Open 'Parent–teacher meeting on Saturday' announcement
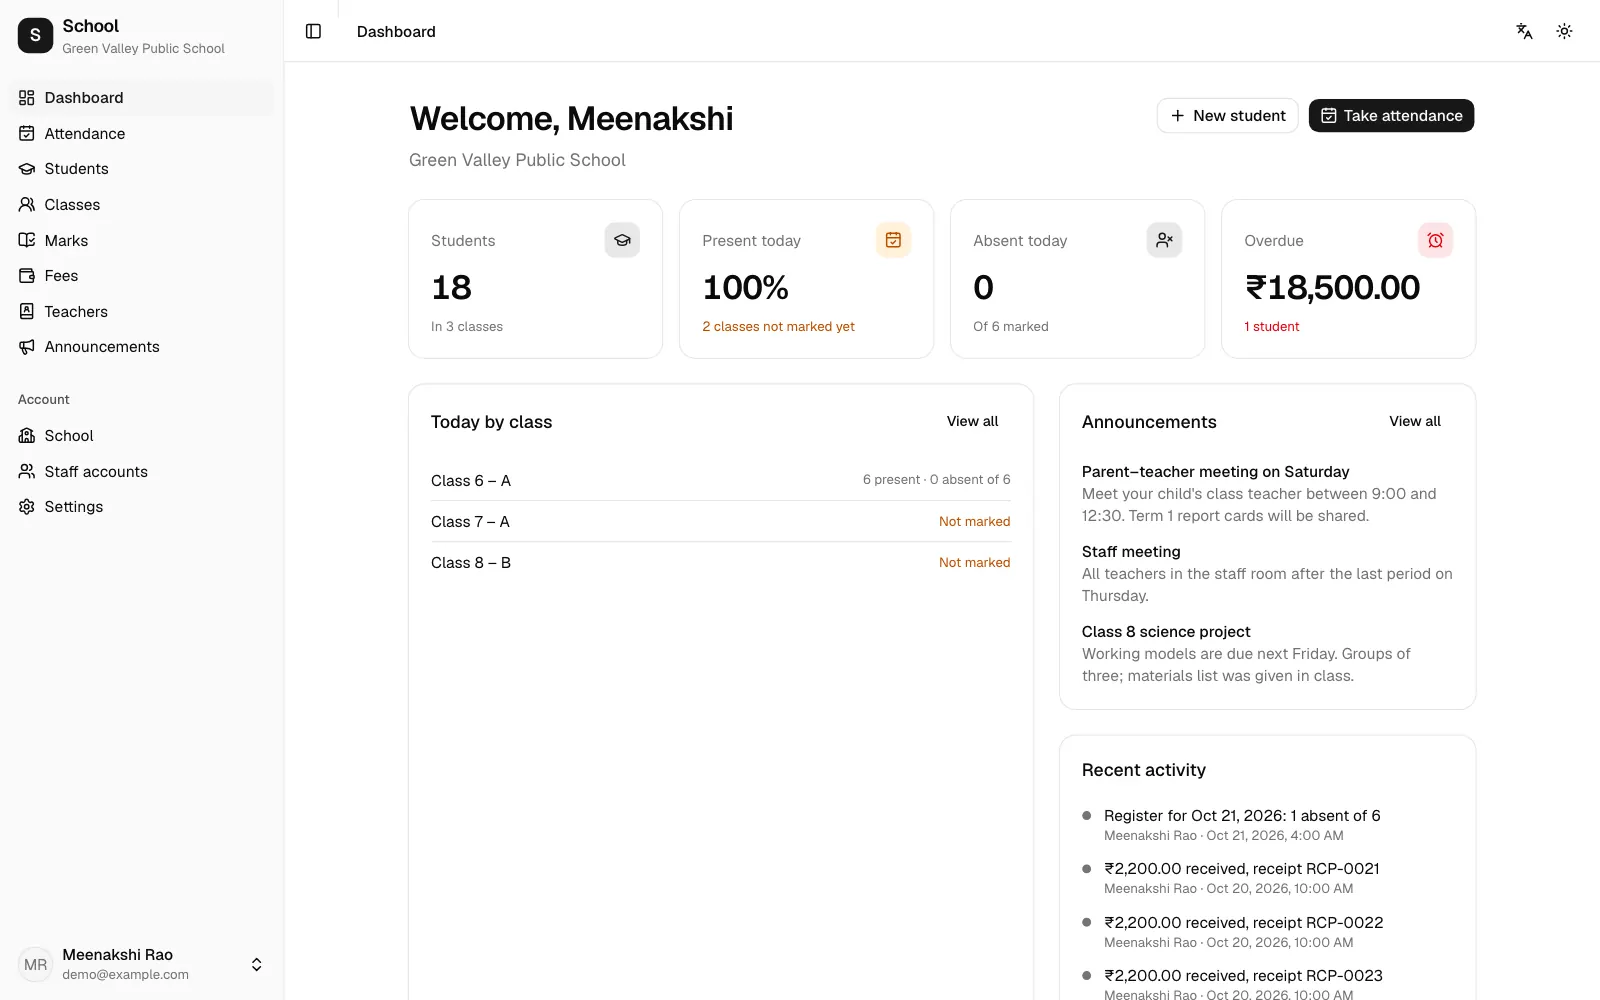This screenshot has width=1600, height=1000. [1215, 471]
